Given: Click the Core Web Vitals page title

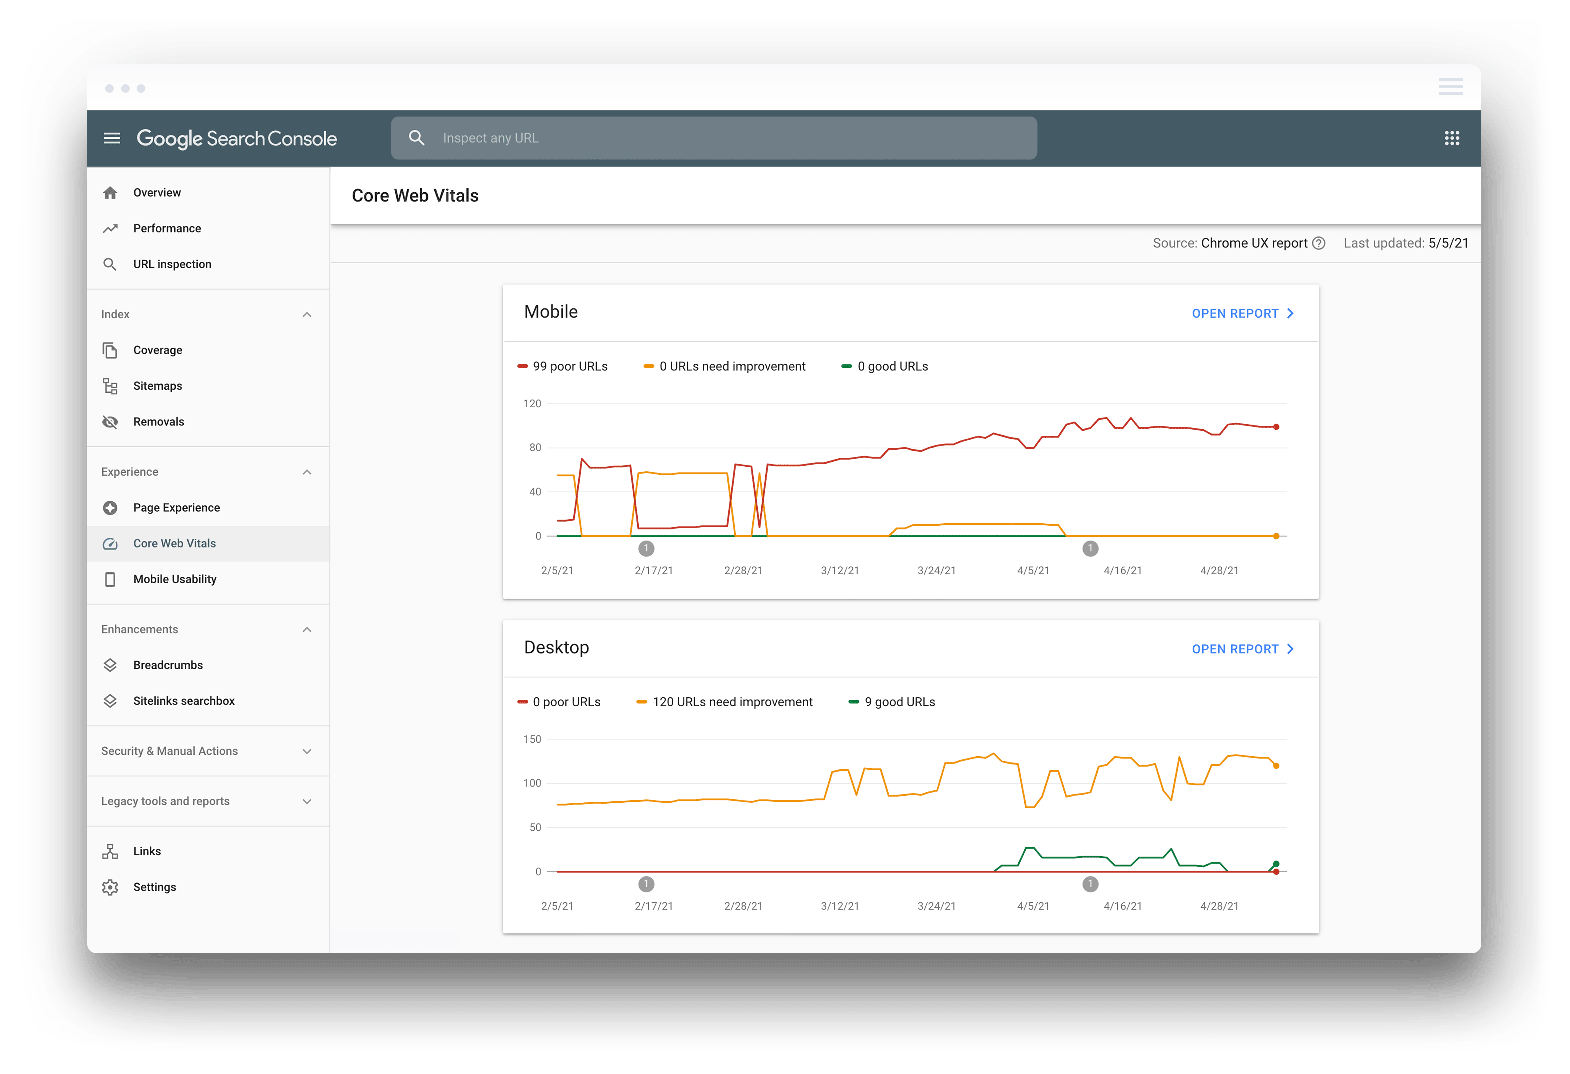Looking at the screenshot, I should tap(415, 196).
